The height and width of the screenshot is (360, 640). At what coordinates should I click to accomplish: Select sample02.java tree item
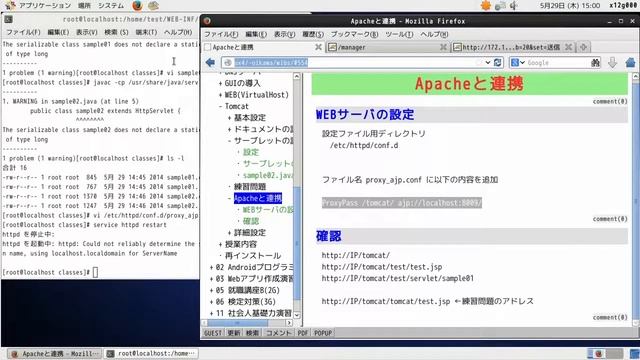(268, 176)
